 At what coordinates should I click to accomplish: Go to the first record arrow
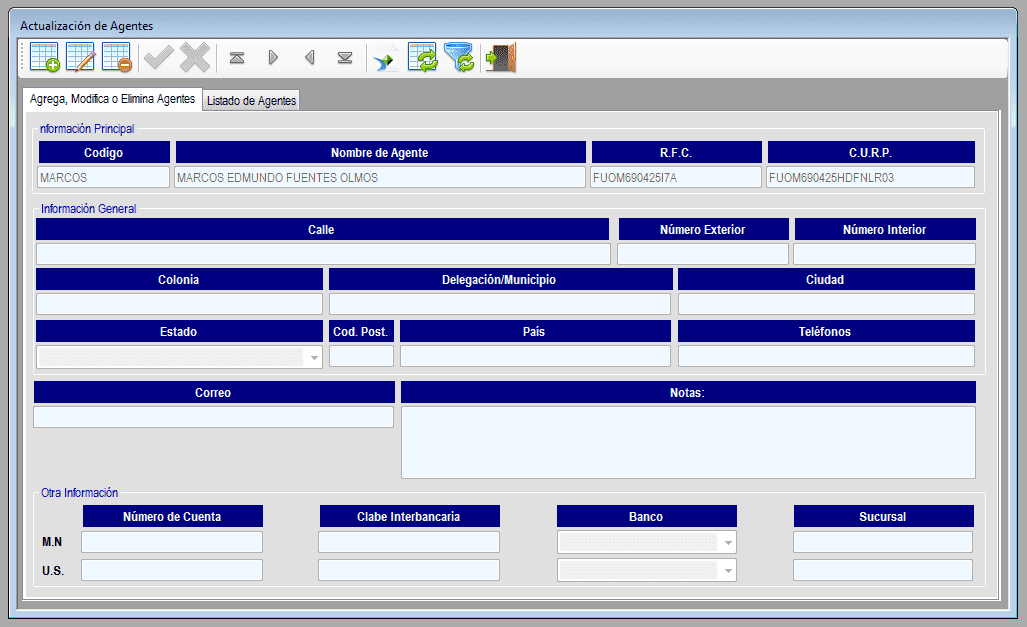coord(237,58)
